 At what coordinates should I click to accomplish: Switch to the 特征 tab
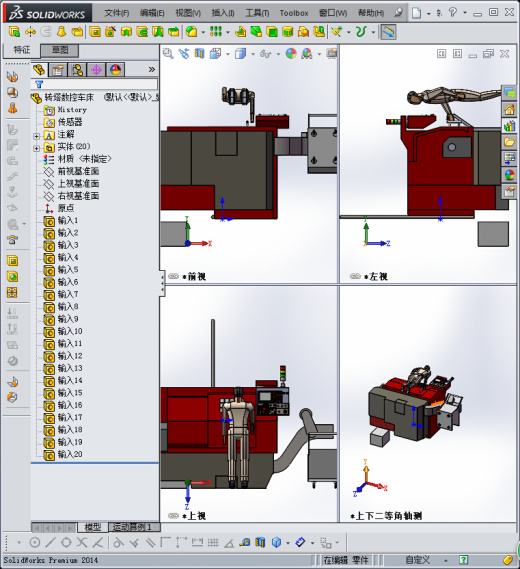tap(21, 50)
